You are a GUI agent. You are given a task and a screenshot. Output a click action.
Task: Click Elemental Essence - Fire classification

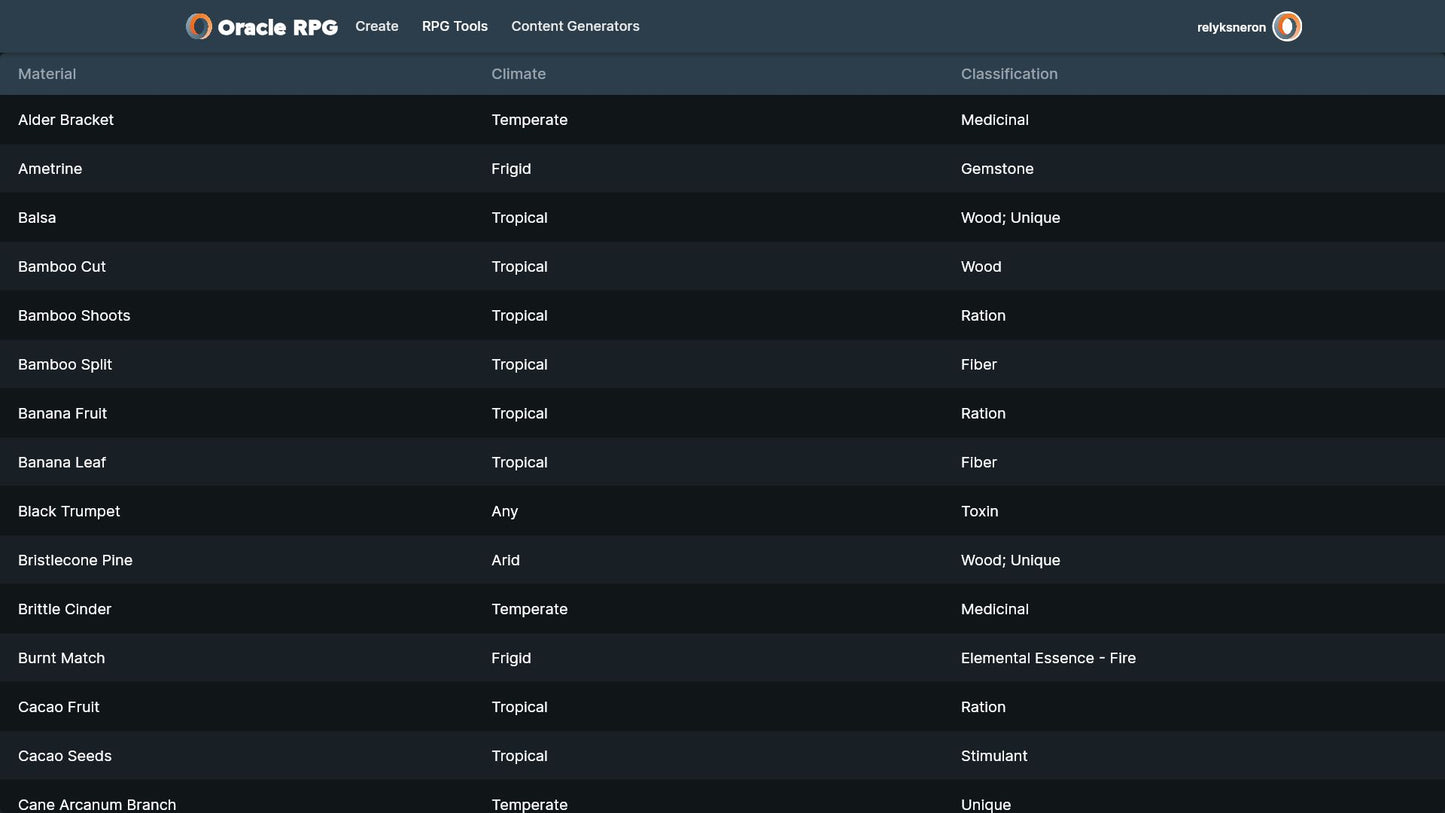click(1048, 658)
